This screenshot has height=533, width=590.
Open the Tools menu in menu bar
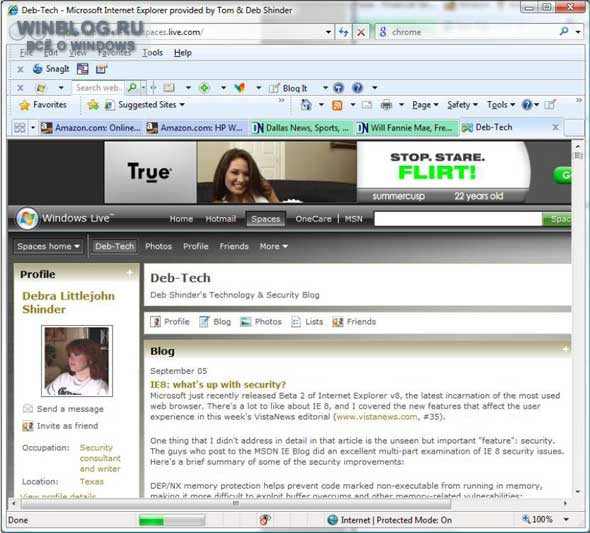[152, 53]
